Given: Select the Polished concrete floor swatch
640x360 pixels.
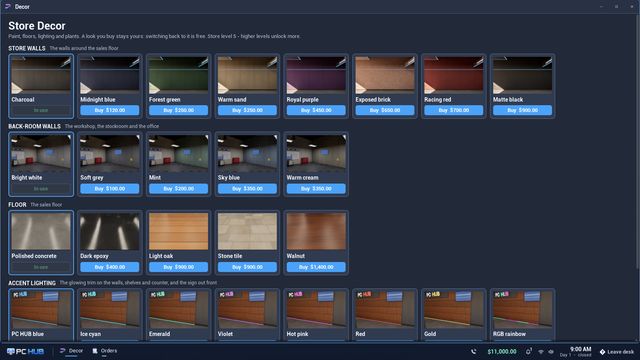Looking at the screenshot, I should [x=41, y=231].
